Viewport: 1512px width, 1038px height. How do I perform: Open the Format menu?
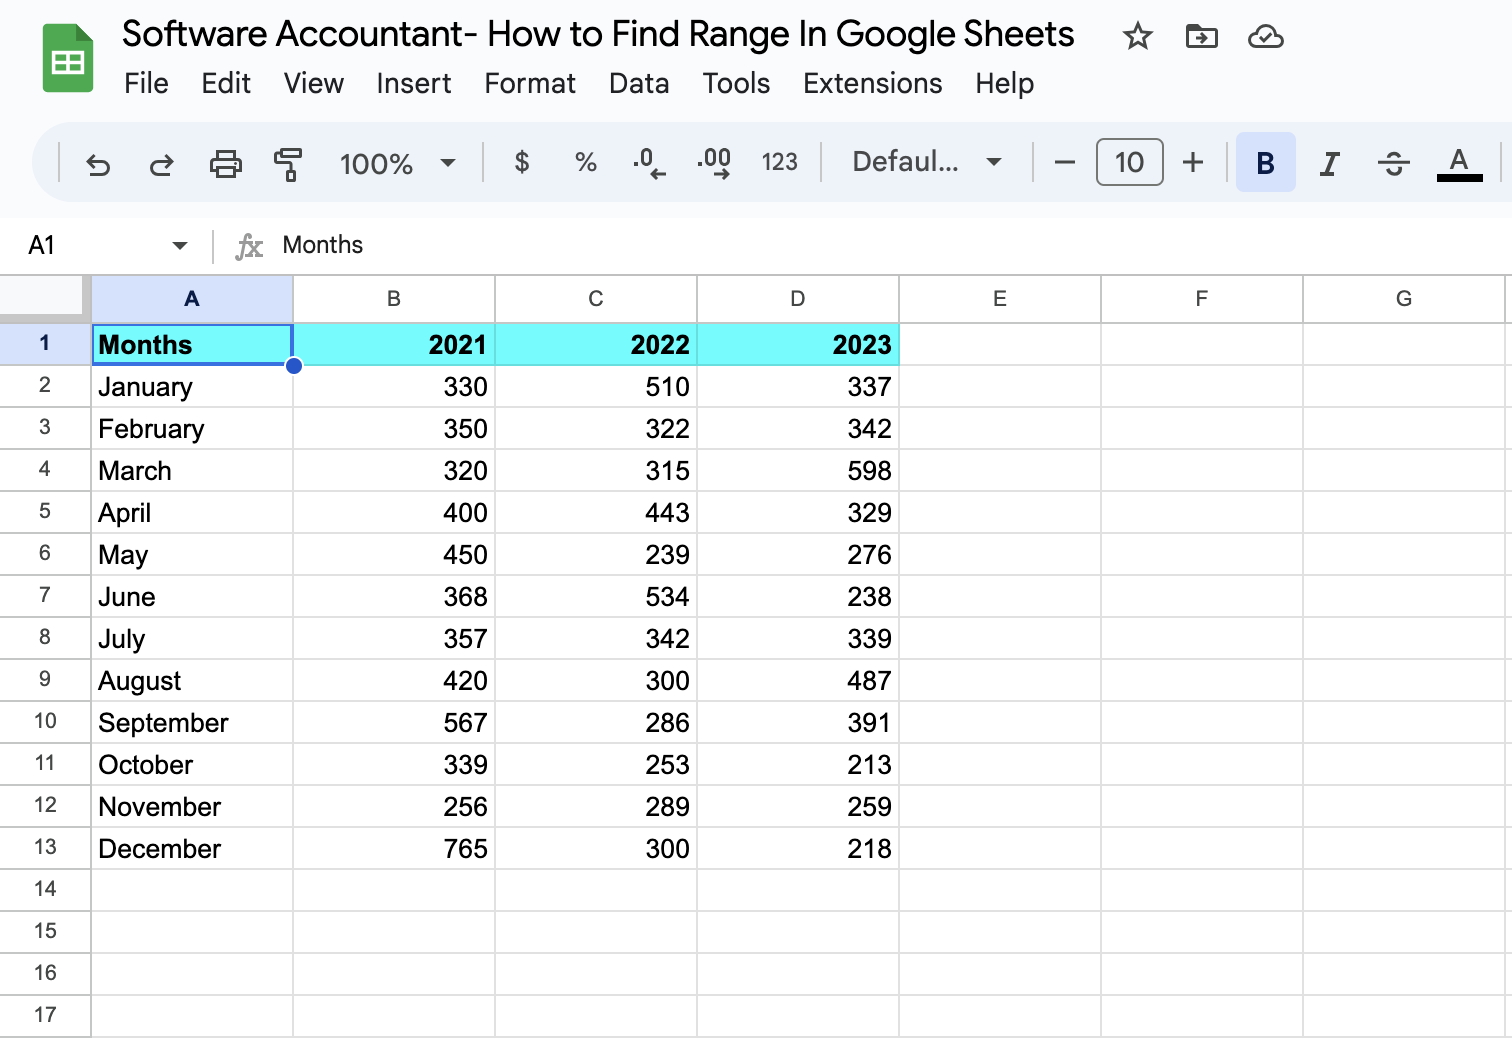click(x=530, y=83)
